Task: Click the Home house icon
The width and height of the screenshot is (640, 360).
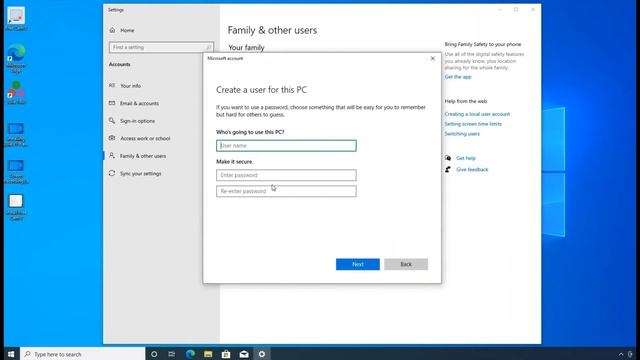Action: [x=112, y=30]
